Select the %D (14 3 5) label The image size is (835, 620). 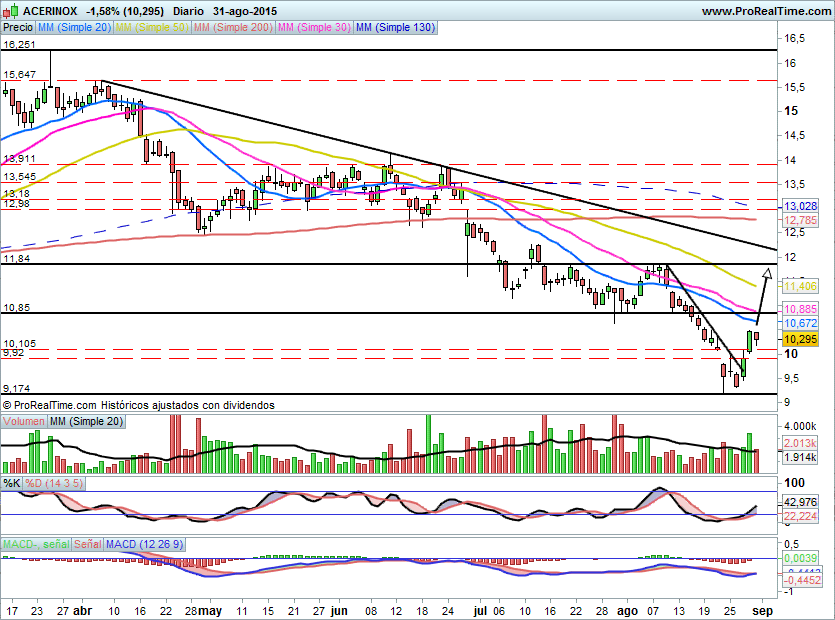tap(54, 483)
